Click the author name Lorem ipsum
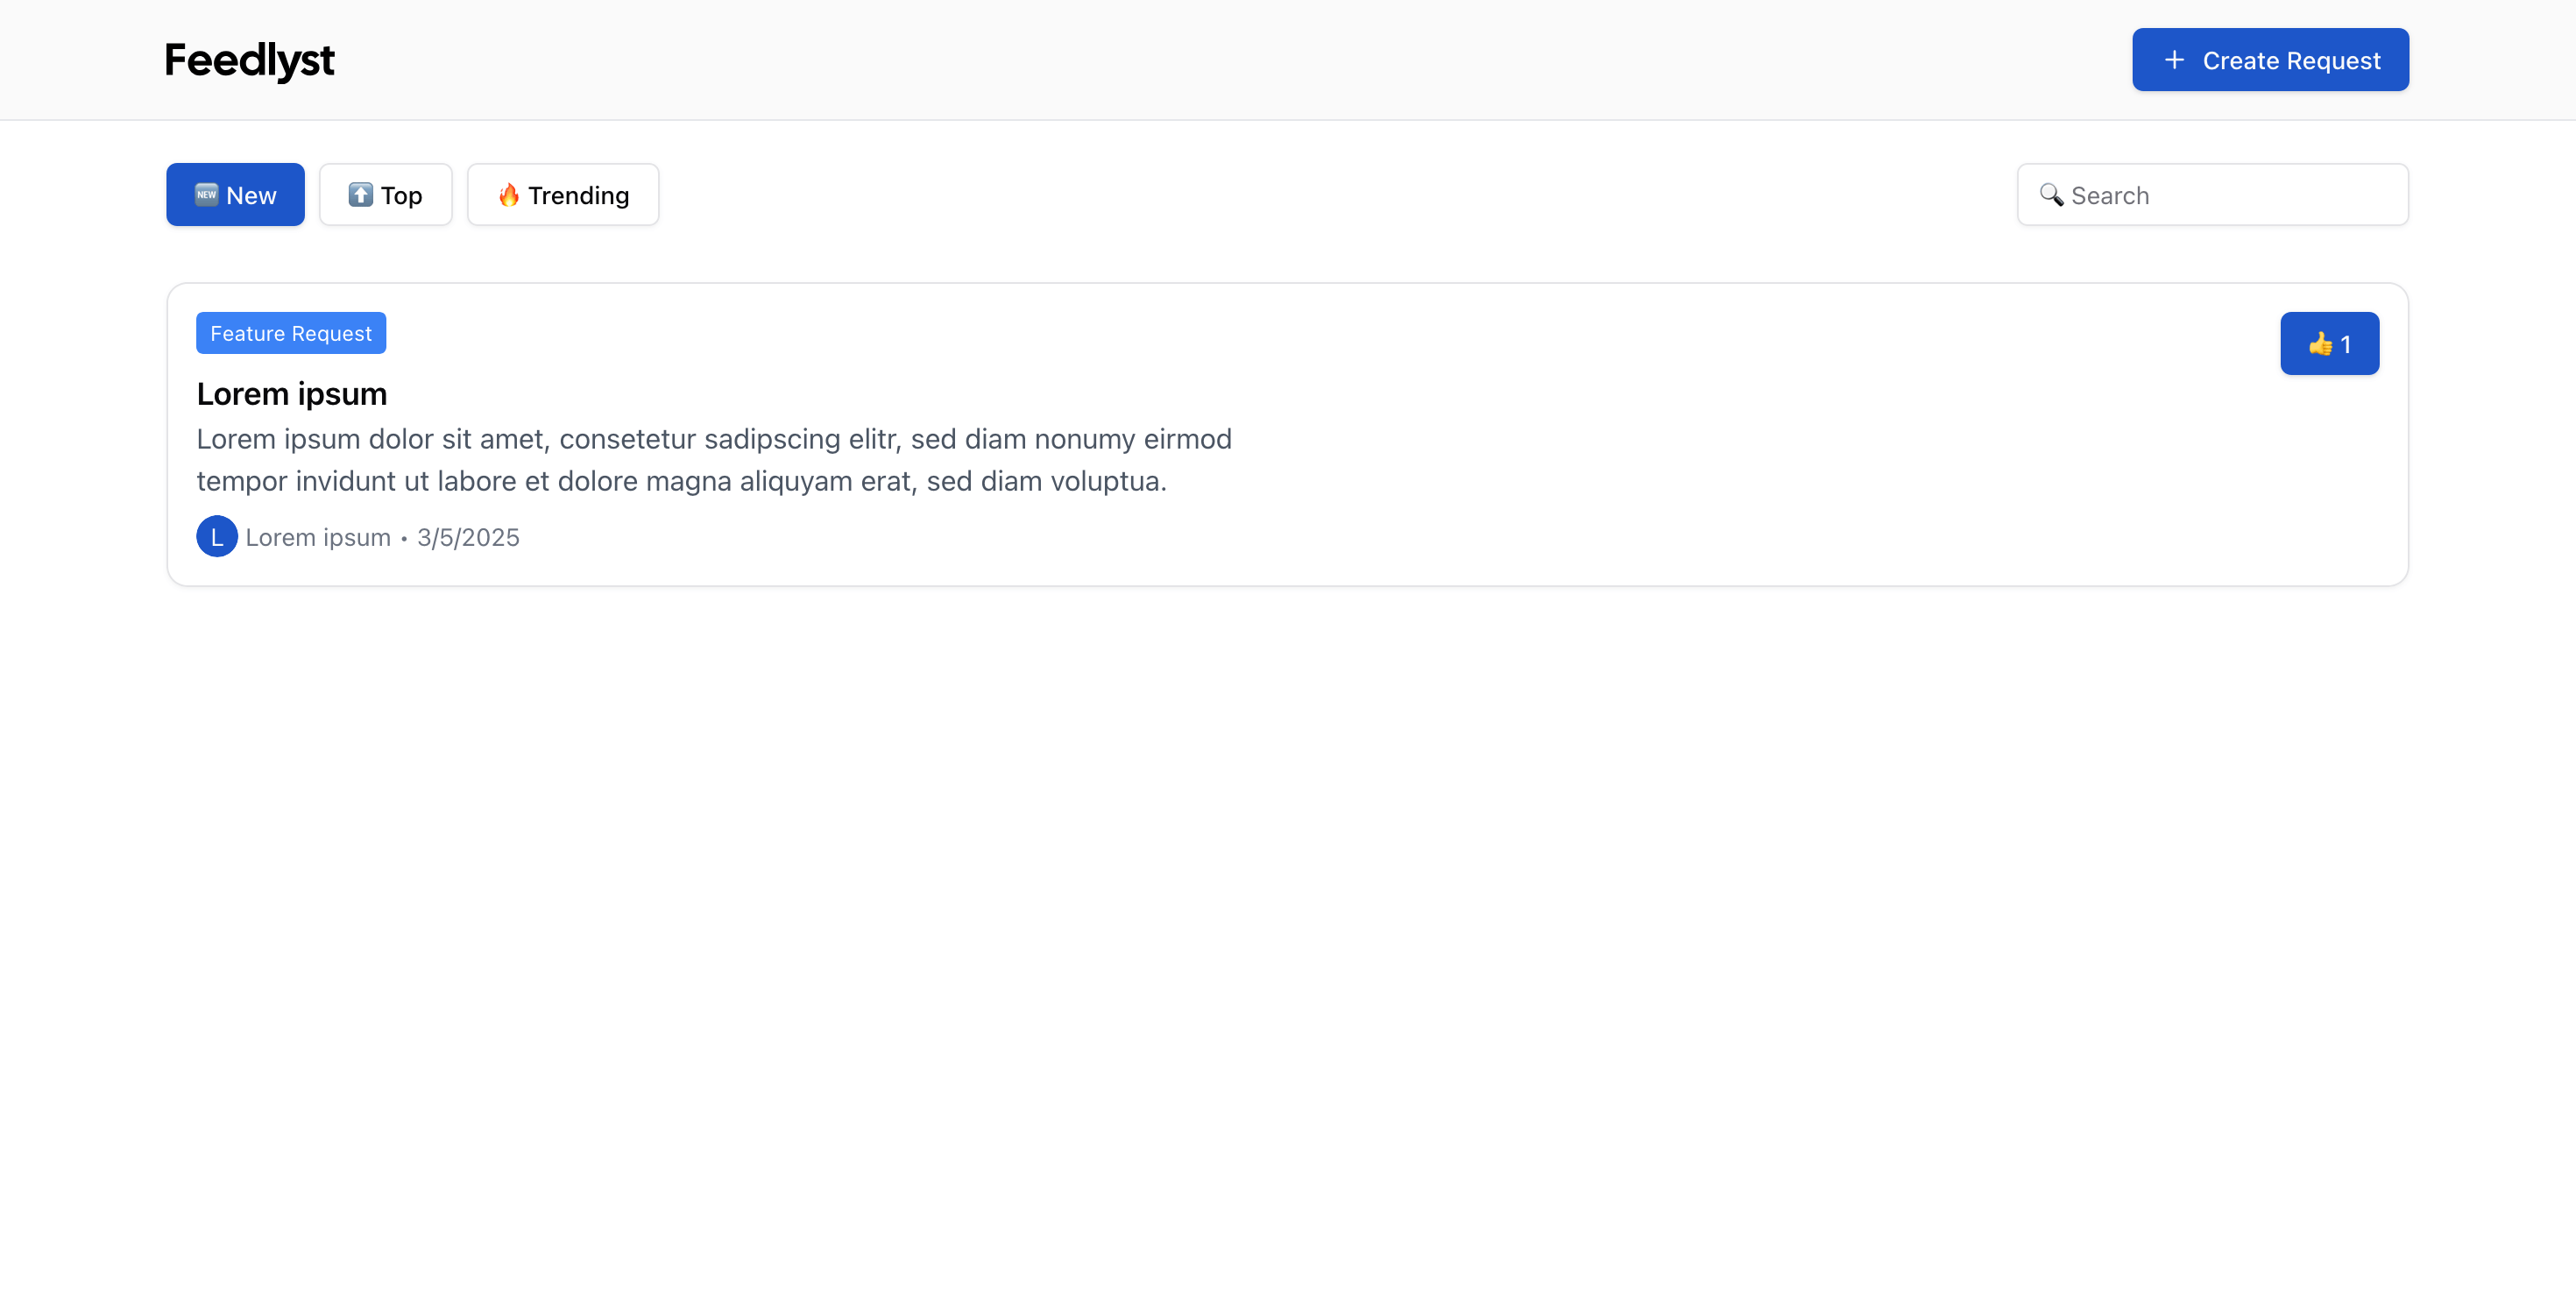The height and width of the screenshot is (1302, 2576). coord(318,538)
